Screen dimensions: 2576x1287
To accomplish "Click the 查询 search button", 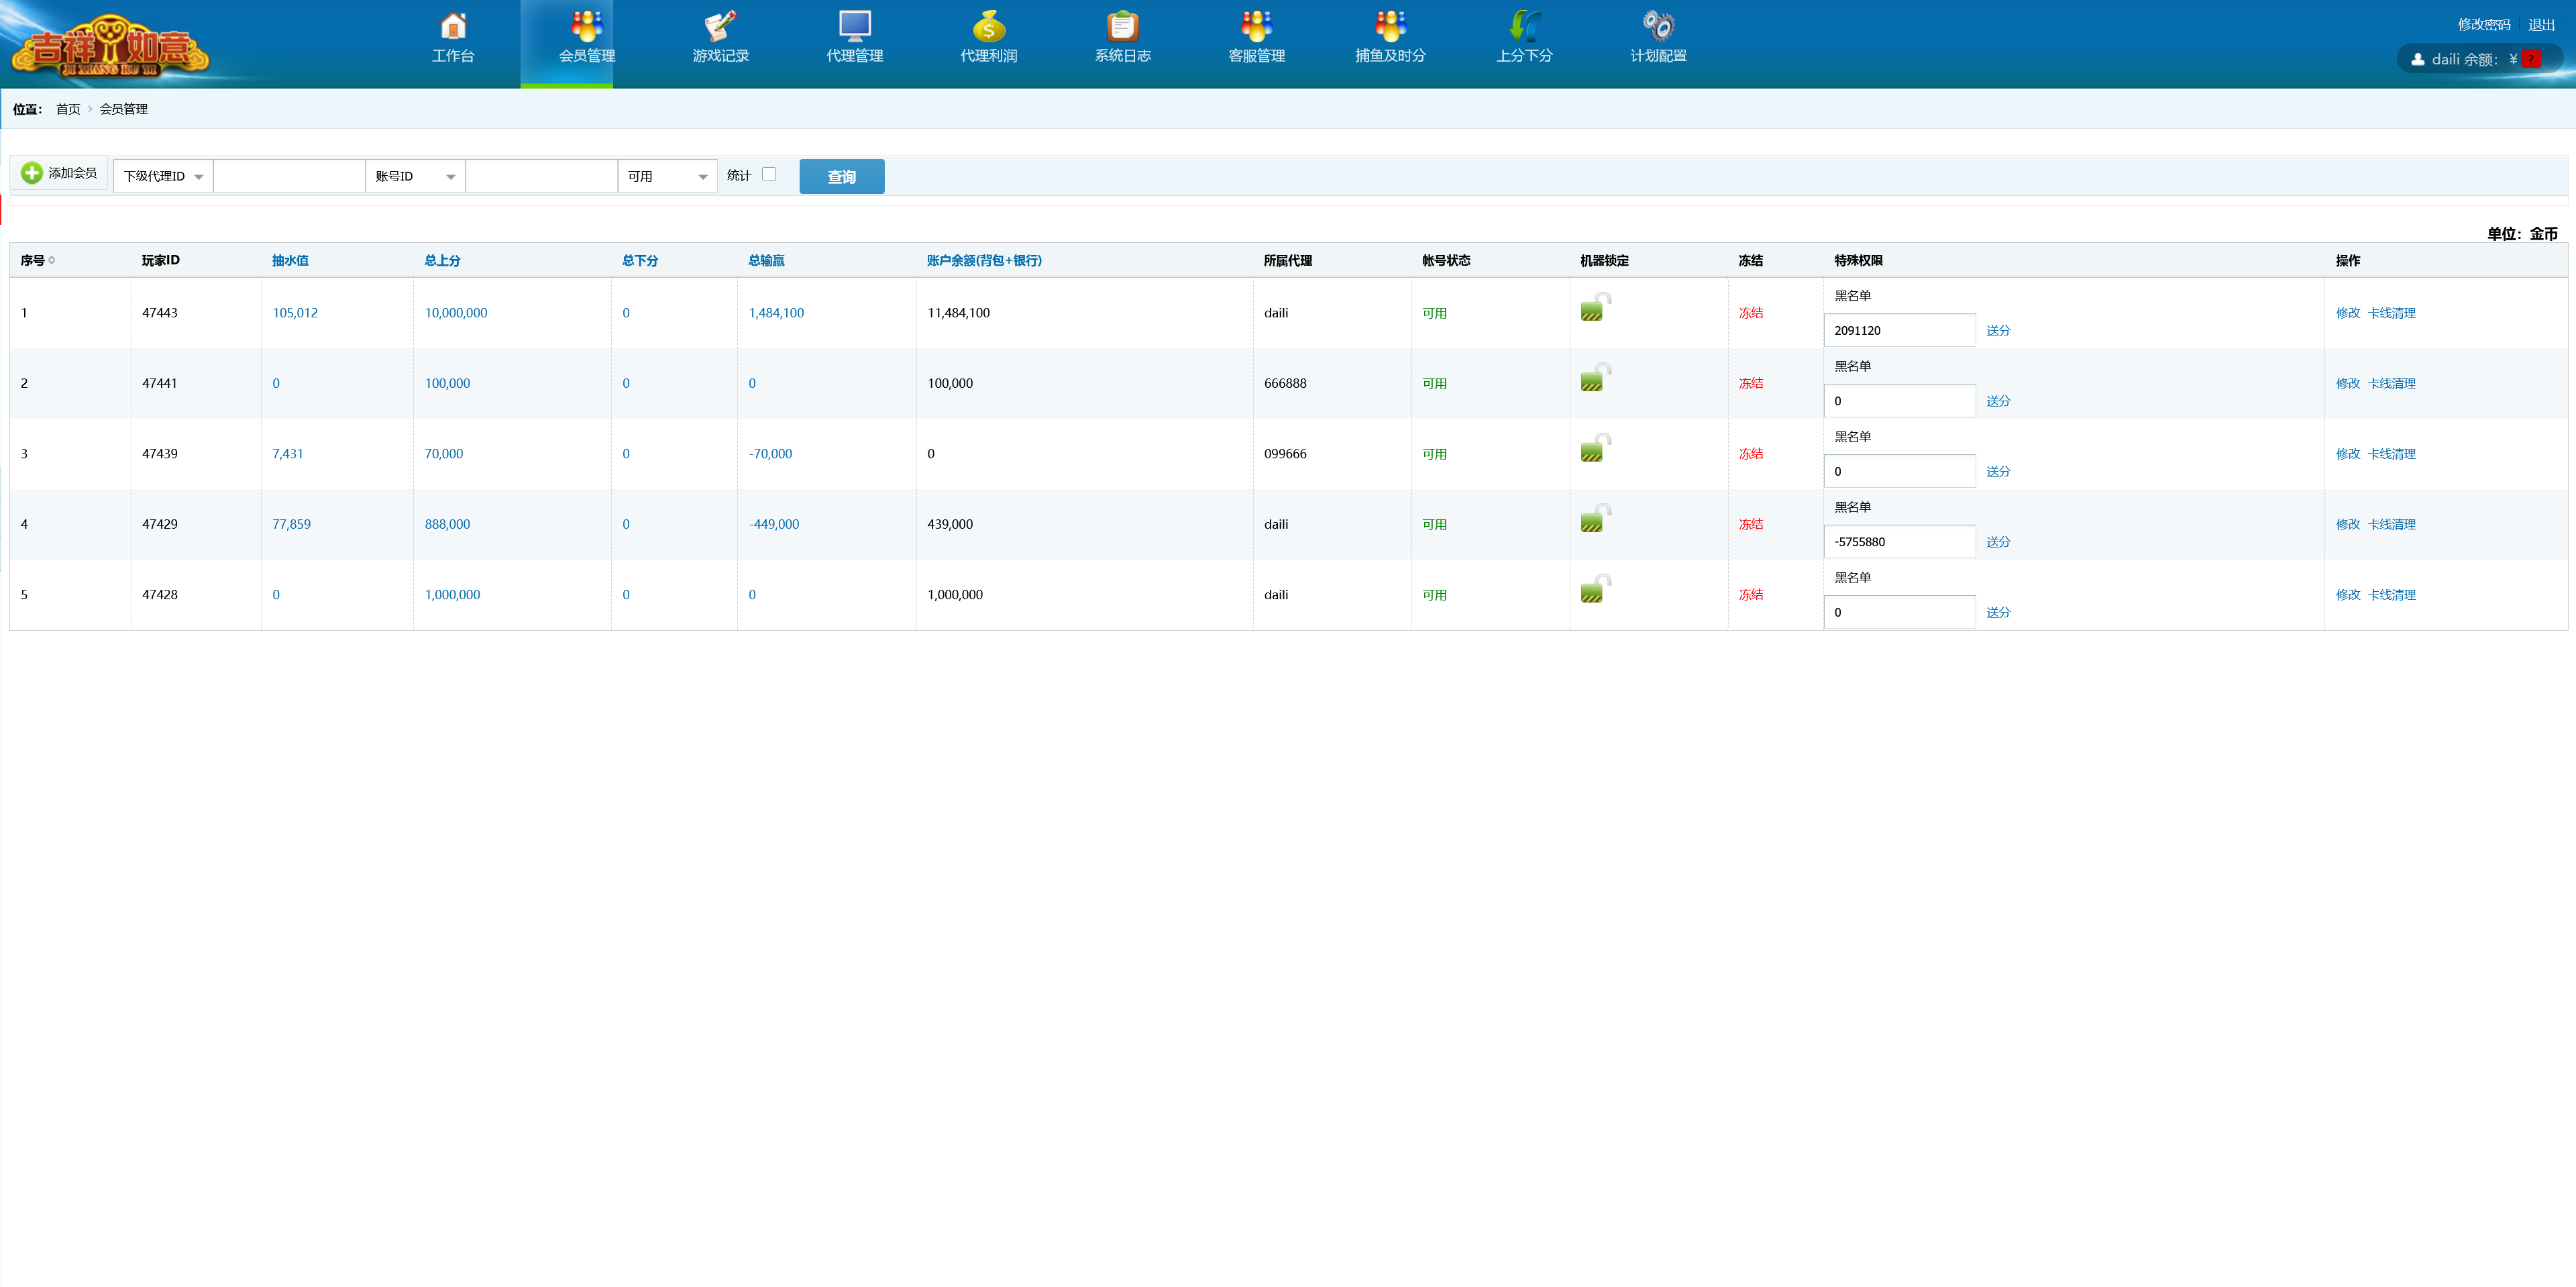I will (841, 177).
